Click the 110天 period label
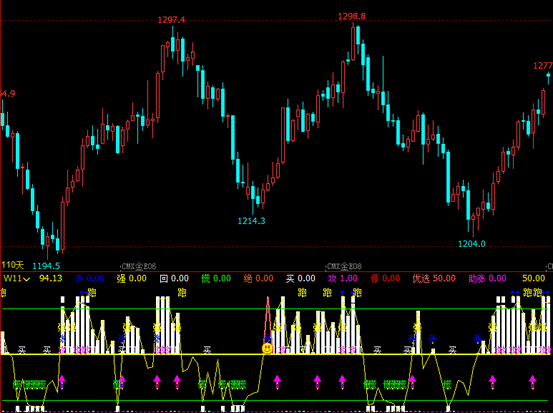This screenshot has height=413, width=553. click(12, 265)
